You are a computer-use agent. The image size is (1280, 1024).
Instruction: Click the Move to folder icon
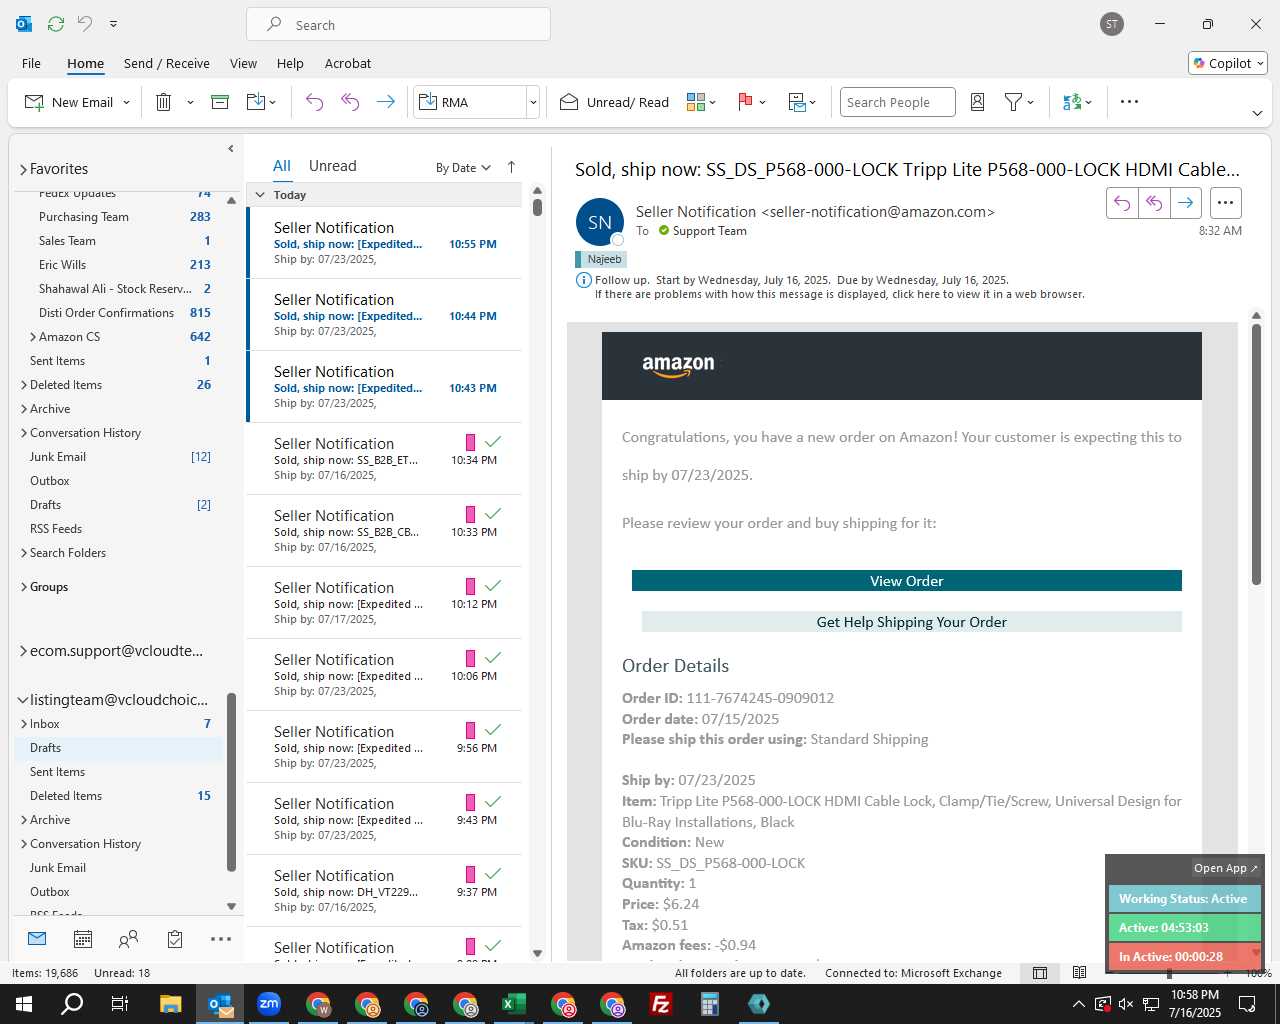tap(256, 102)
